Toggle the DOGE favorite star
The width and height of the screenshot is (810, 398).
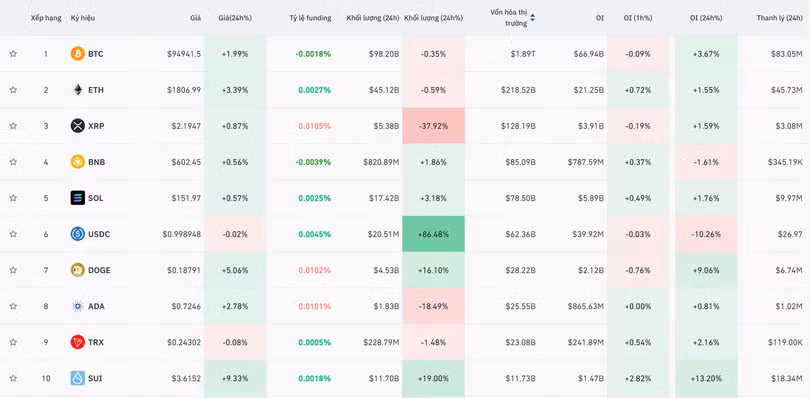coord(13,270)
